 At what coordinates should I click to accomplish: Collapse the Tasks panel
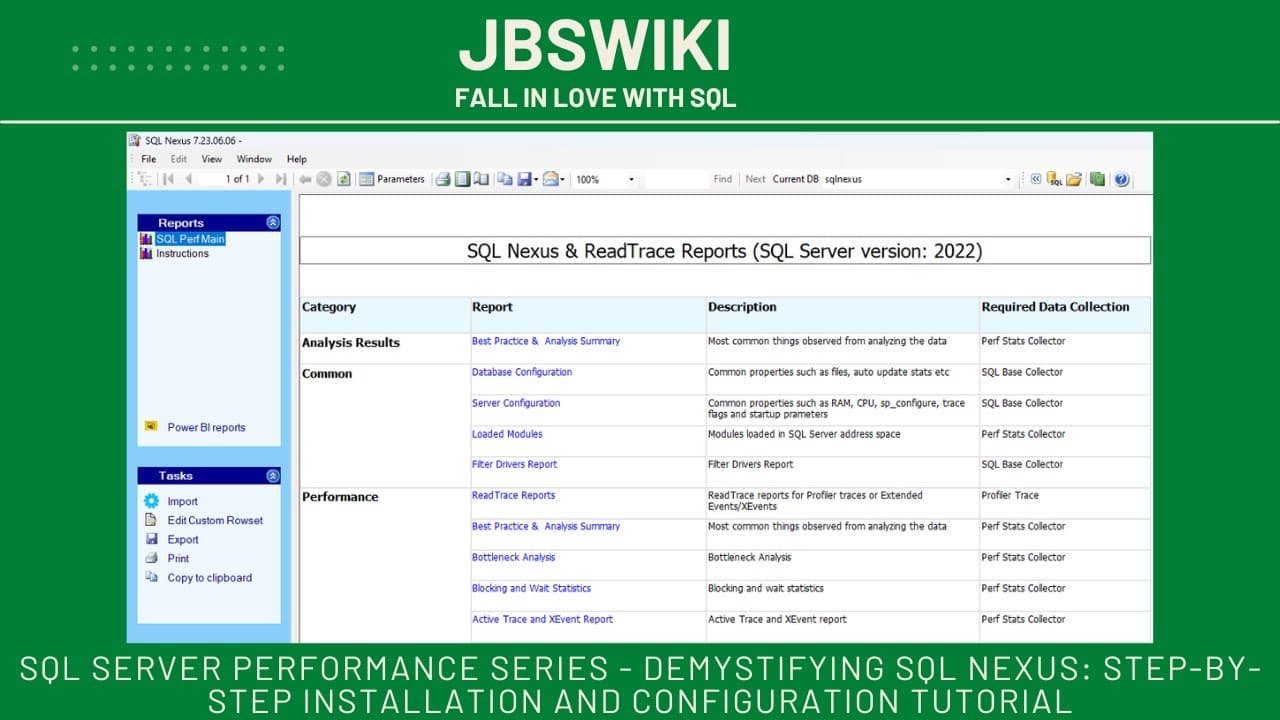273,476
